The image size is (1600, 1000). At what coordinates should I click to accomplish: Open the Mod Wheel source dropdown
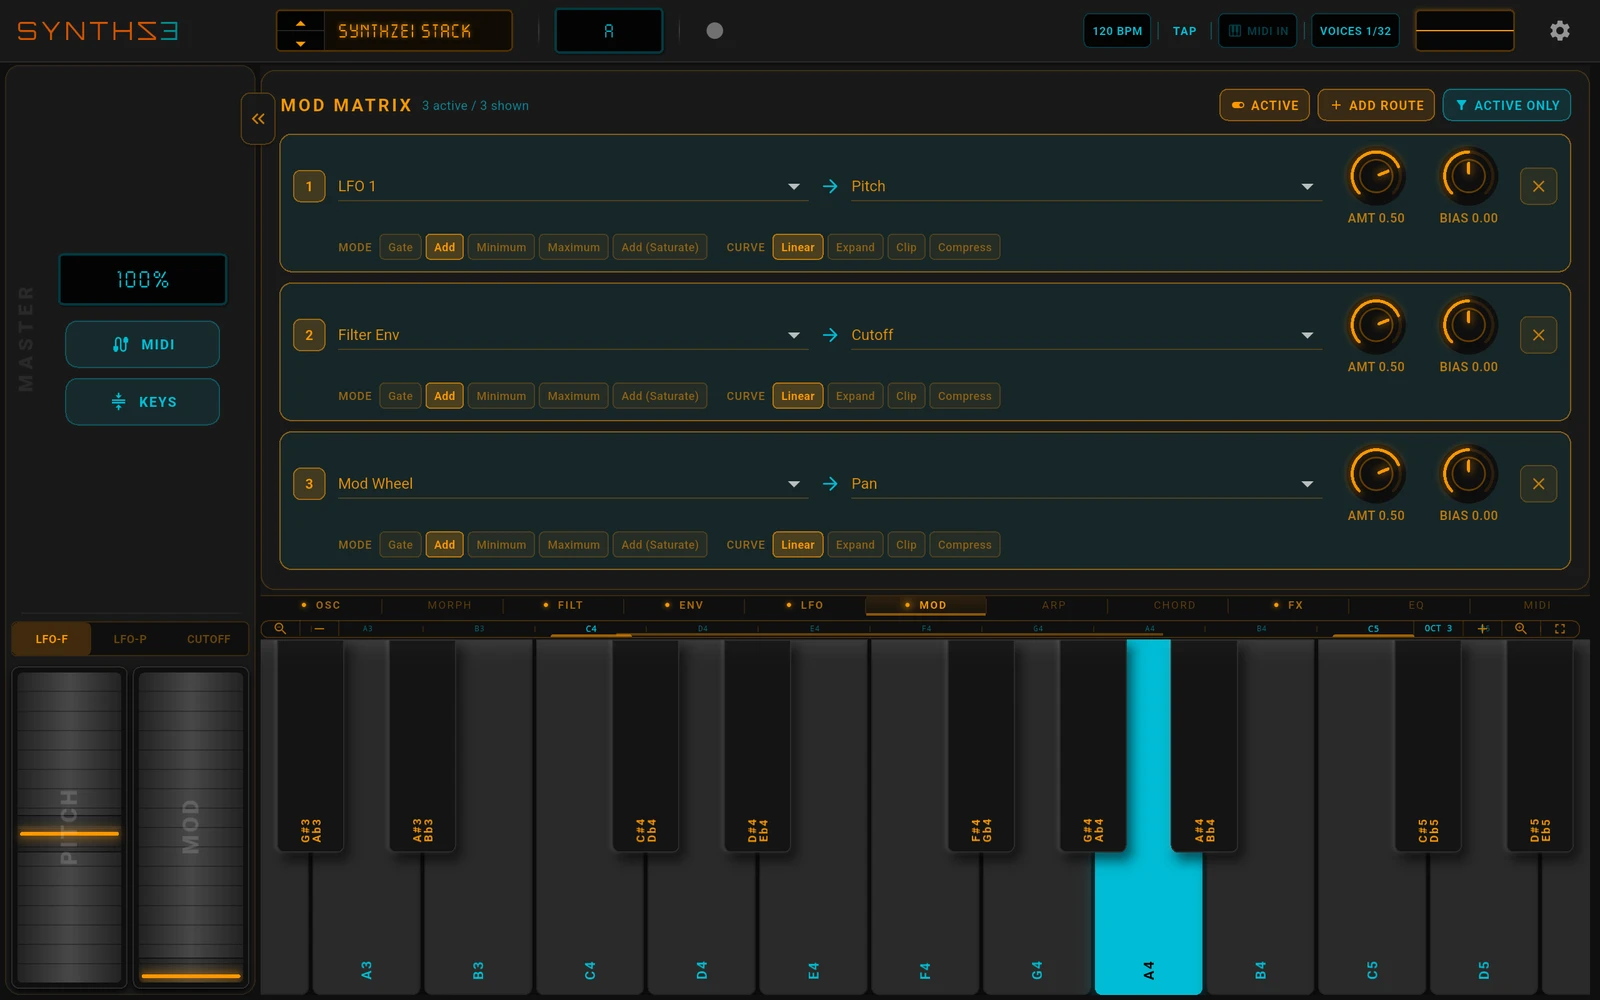pyautogui.click(x=571, y=484)
